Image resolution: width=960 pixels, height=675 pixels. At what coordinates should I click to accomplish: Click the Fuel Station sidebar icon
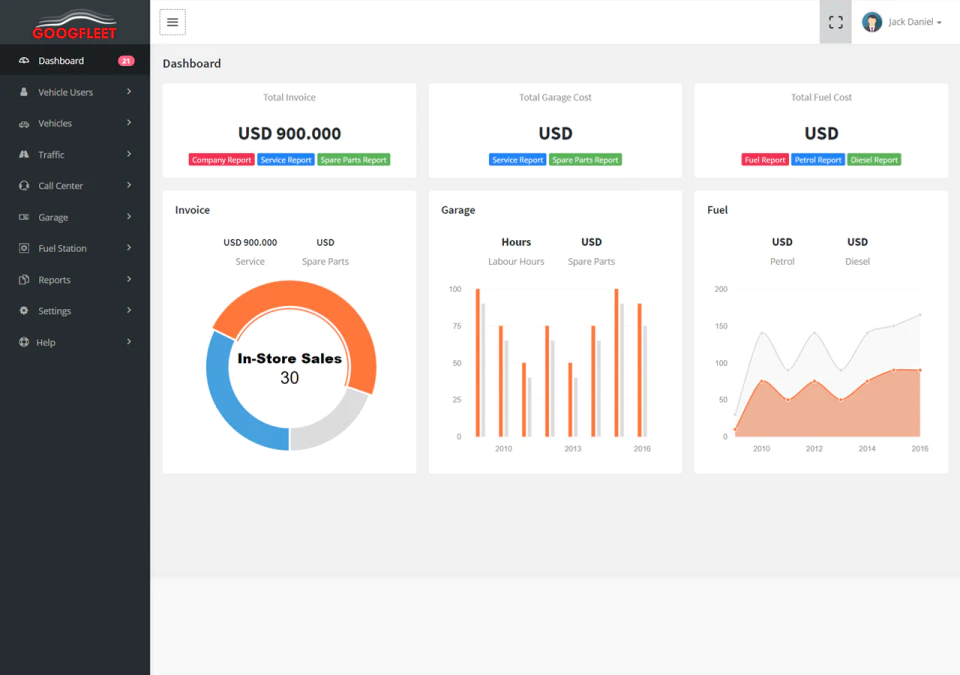(24, 248)
